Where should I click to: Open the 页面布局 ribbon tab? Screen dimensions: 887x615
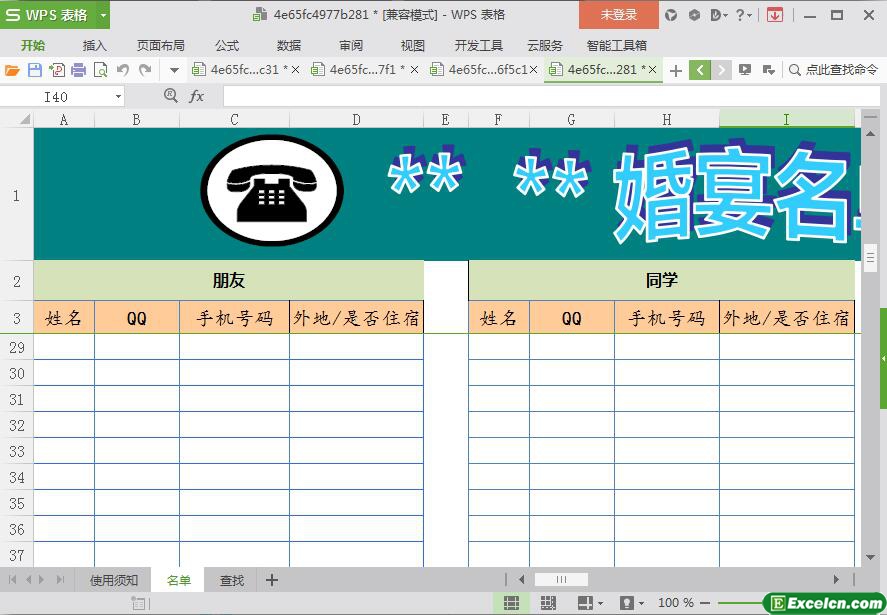pos(161,45)
